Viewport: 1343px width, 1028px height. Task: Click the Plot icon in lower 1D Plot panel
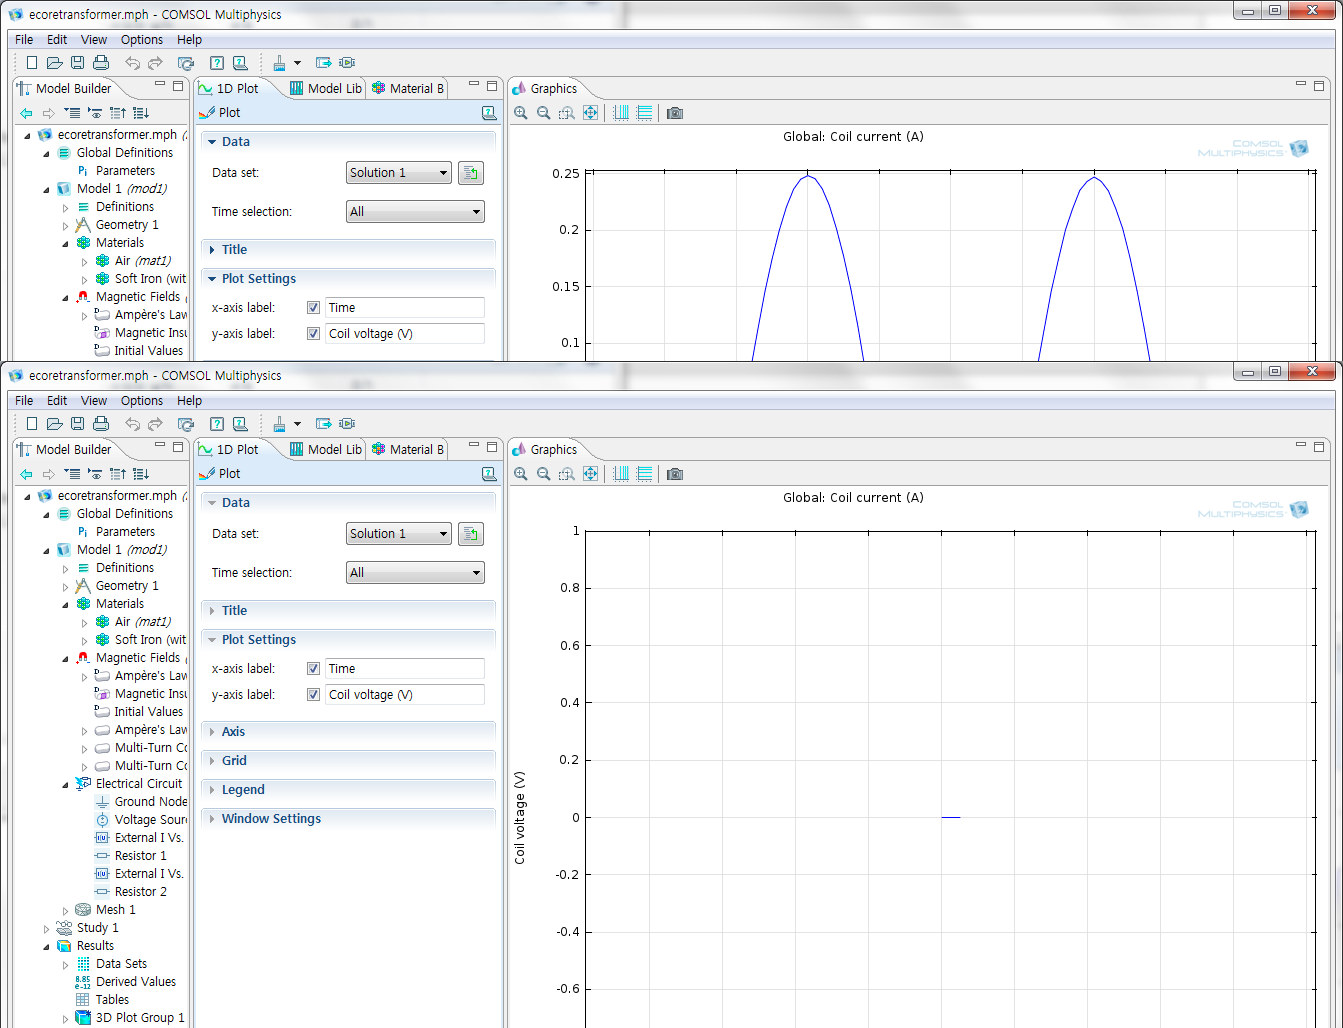pos(209,474)
